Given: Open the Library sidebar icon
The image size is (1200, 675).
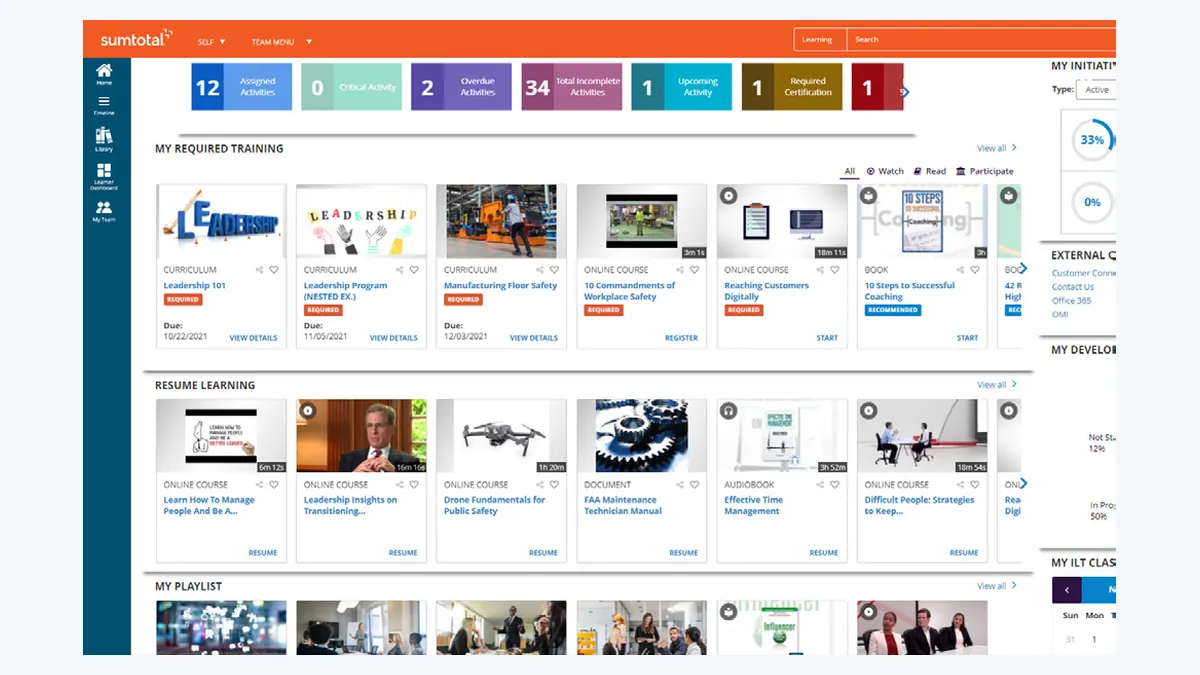Looking at the screenshot, I should [x=104, y=139].
